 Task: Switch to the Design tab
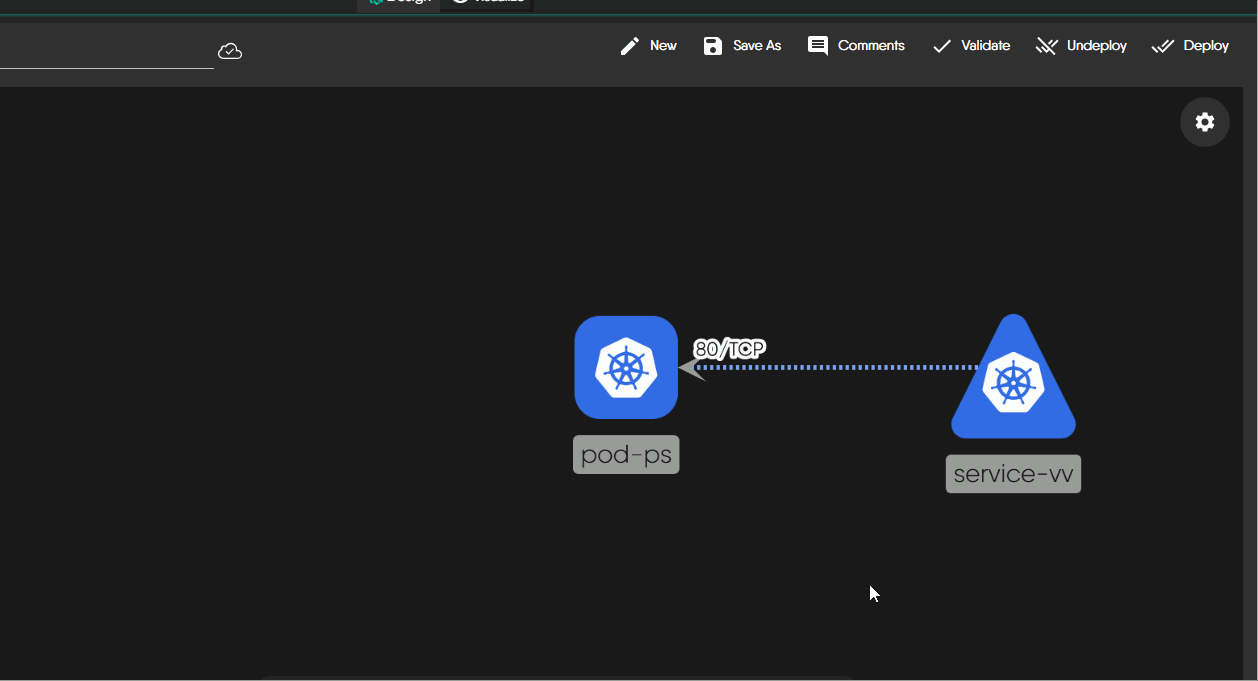point(397,1)
